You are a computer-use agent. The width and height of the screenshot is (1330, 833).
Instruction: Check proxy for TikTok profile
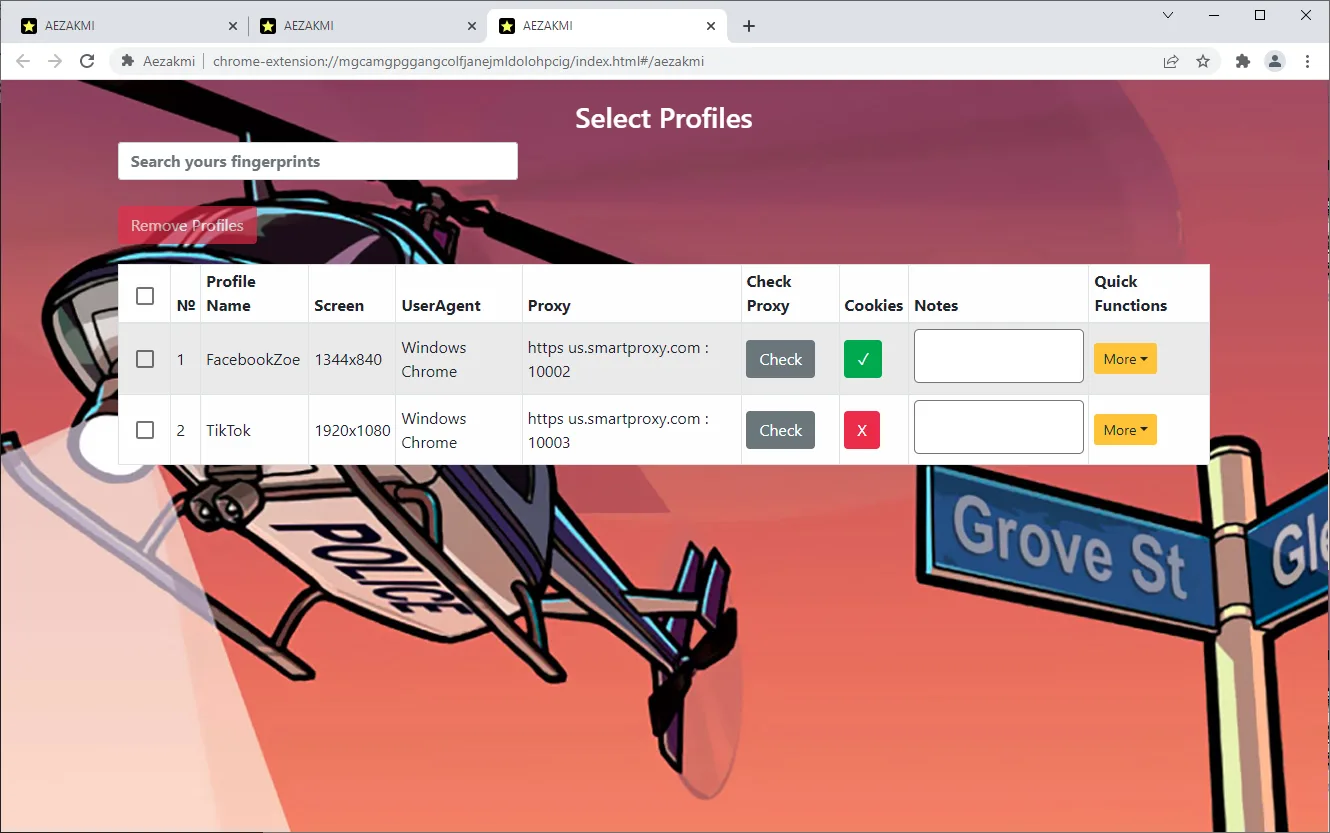point(780,430)
